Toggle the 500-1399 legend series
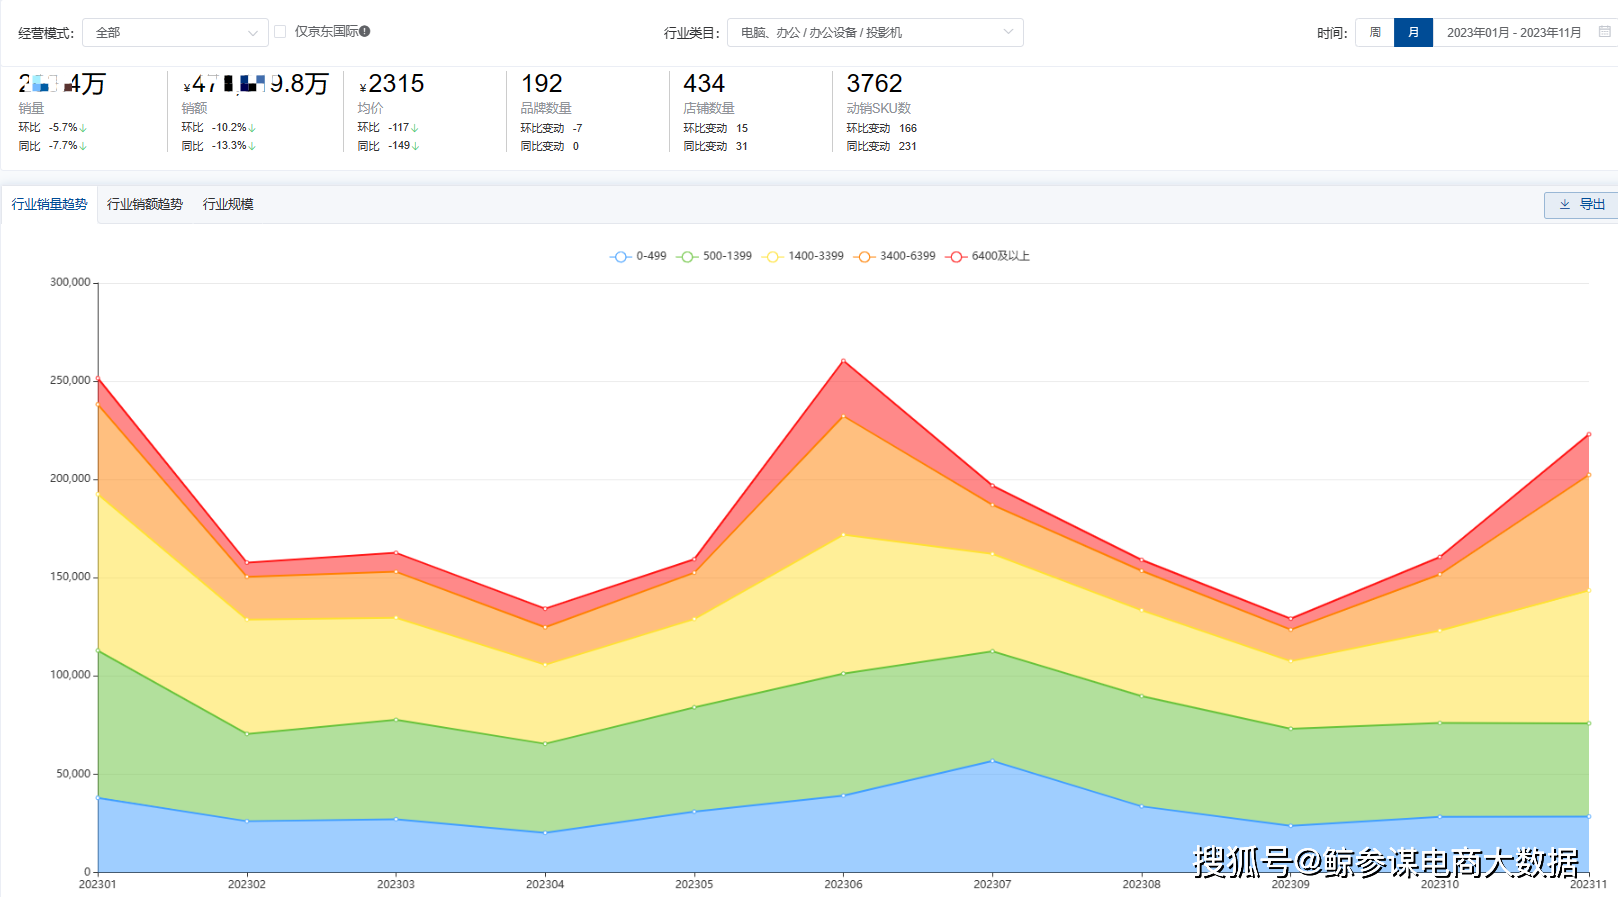The height and width of the screenshot is (897, 1618). point(714,256)
